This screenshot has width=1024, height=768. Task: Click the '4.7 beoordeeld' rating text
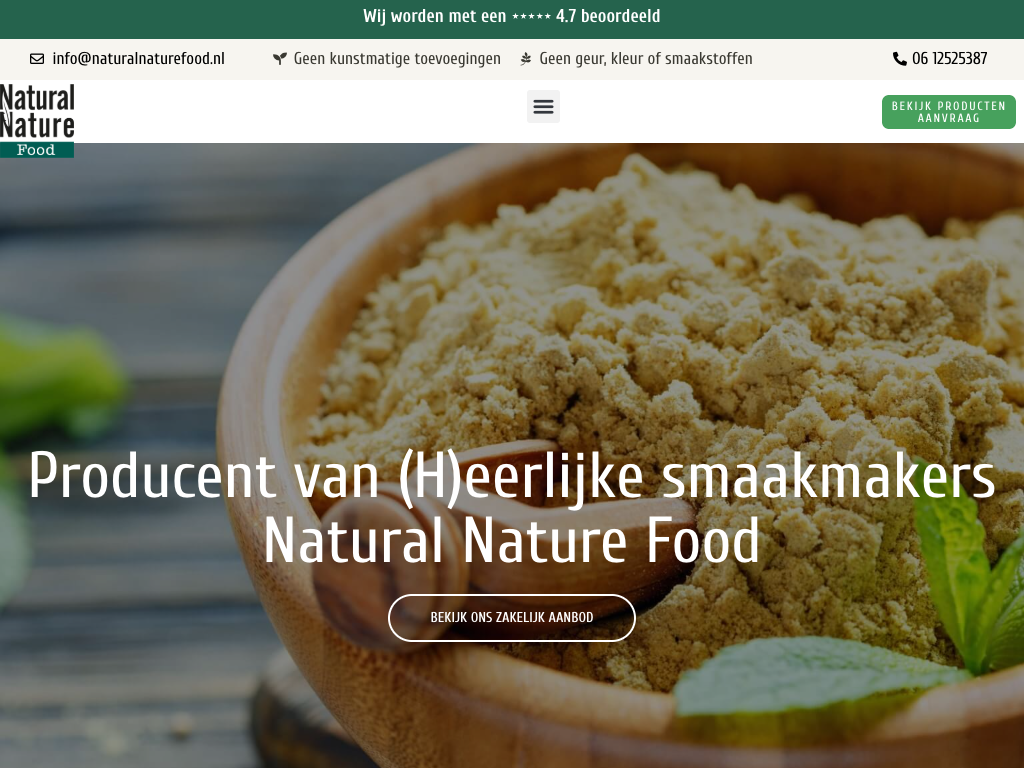tap(608, 16)
